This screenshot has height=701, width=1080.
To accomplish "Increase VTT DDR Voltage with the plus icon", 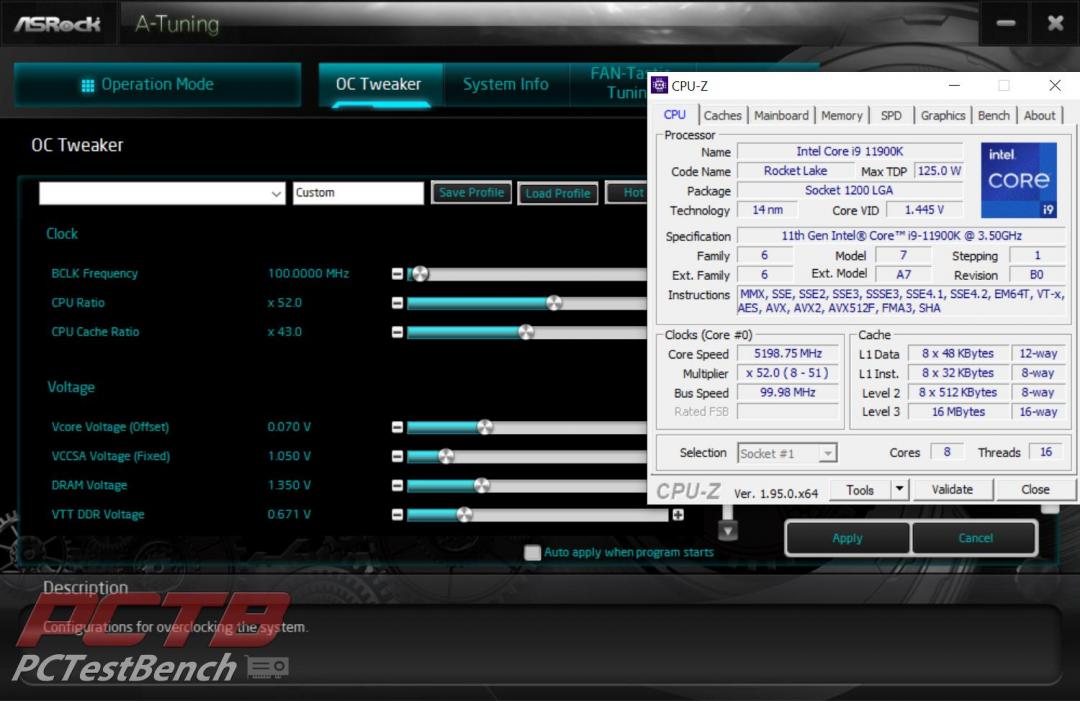I will tap(678, 514).
